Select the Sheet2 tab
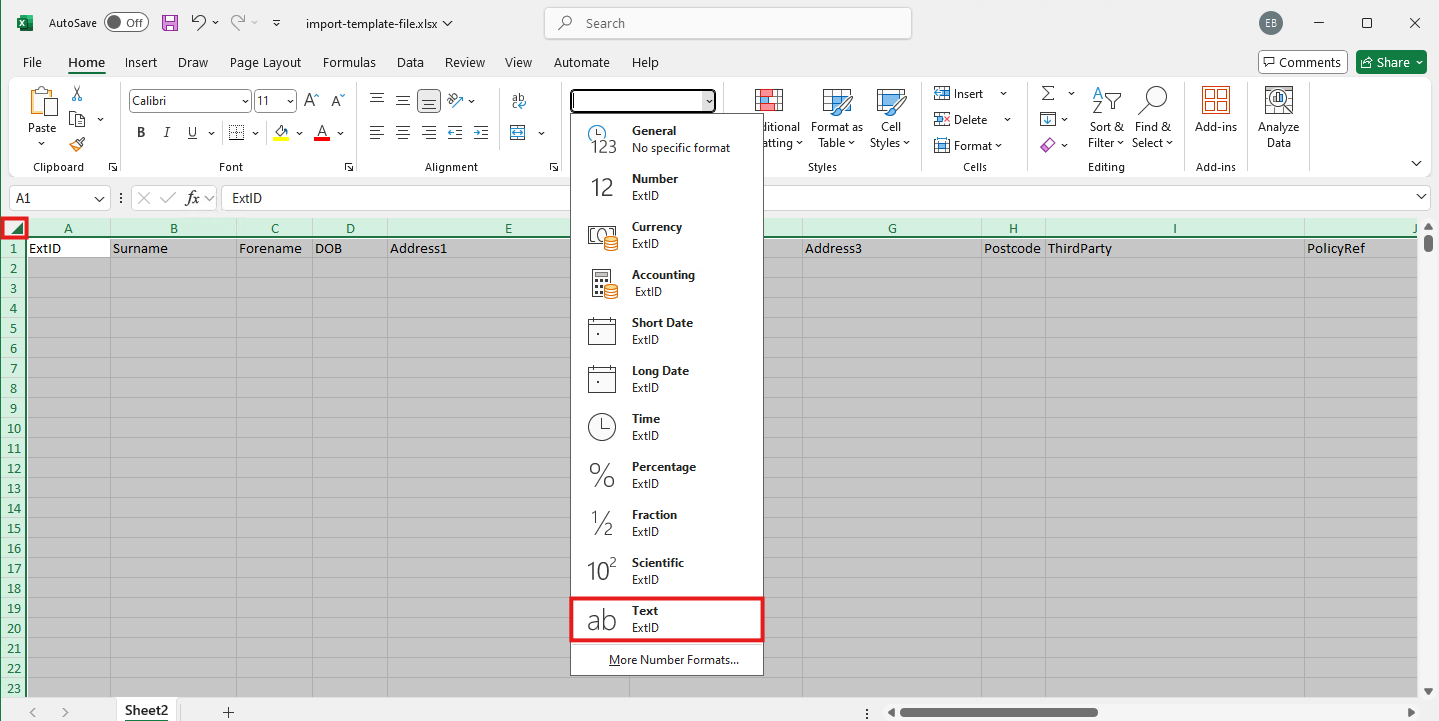The height and width of the screenshot is (721, 1439). click(146, 710)
